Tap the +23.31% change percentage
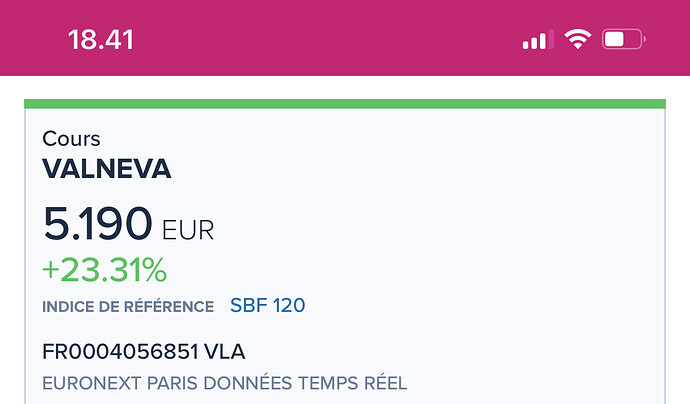690x404 pixels. tap(105, 270)
